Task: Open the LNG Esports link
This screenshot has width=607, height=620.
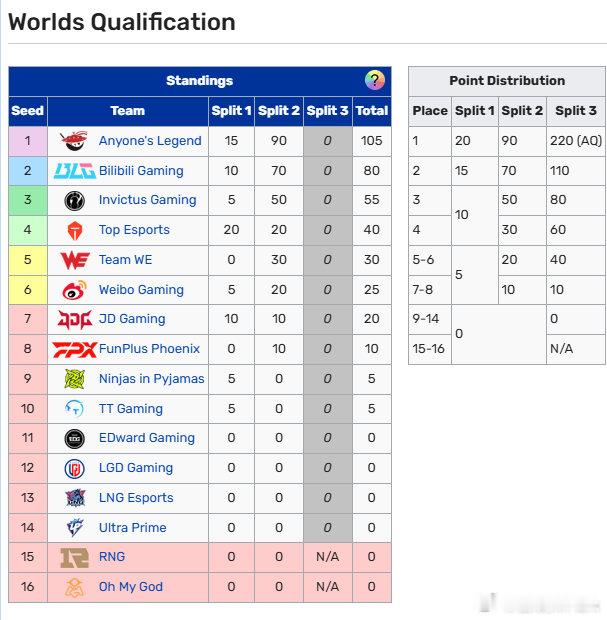Action: point(136,498)
